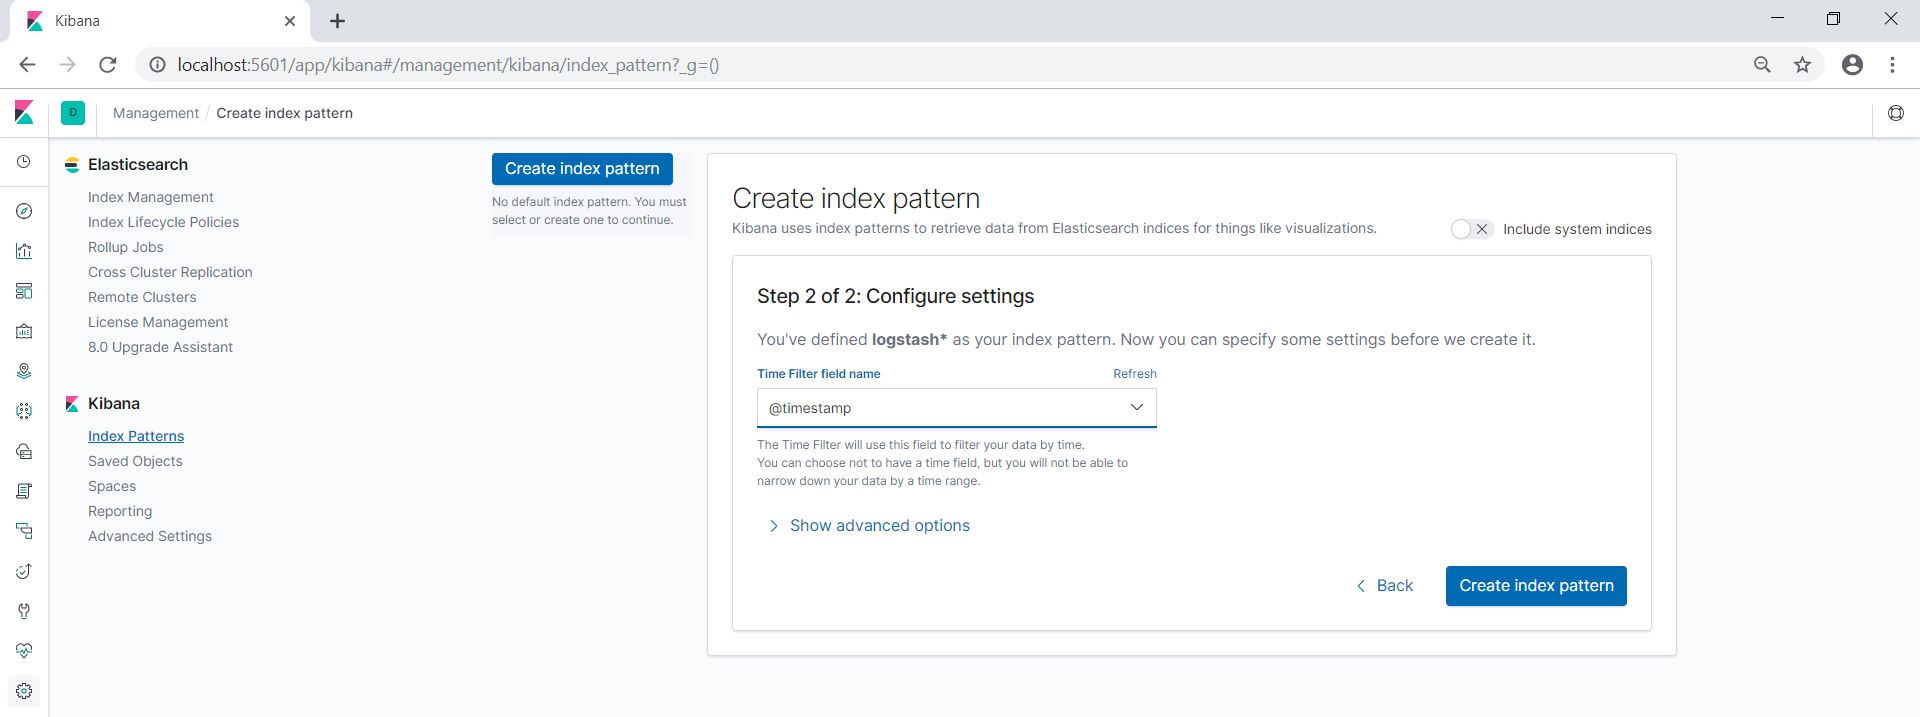Open the Dashboard icon in sidebar
The image size is (1920, 717).
point(24,291)
